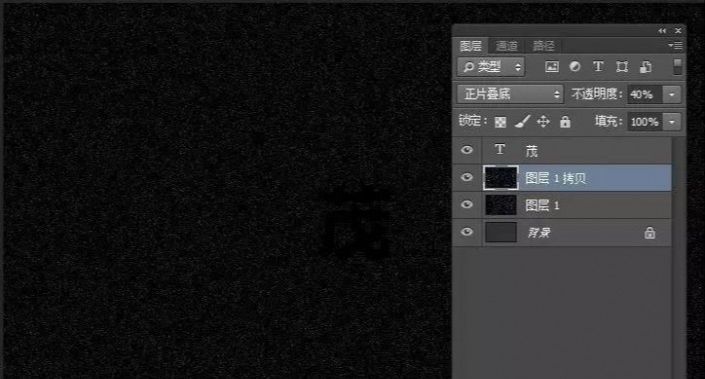The image size is (705, 379).
Task: Click the text layer T icon
Action: click(x=500, y=150)
